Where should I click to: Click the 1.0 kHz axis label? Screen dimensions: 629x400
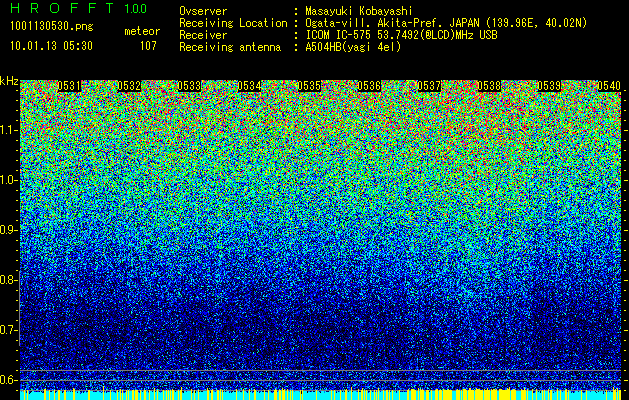point(8,180)
